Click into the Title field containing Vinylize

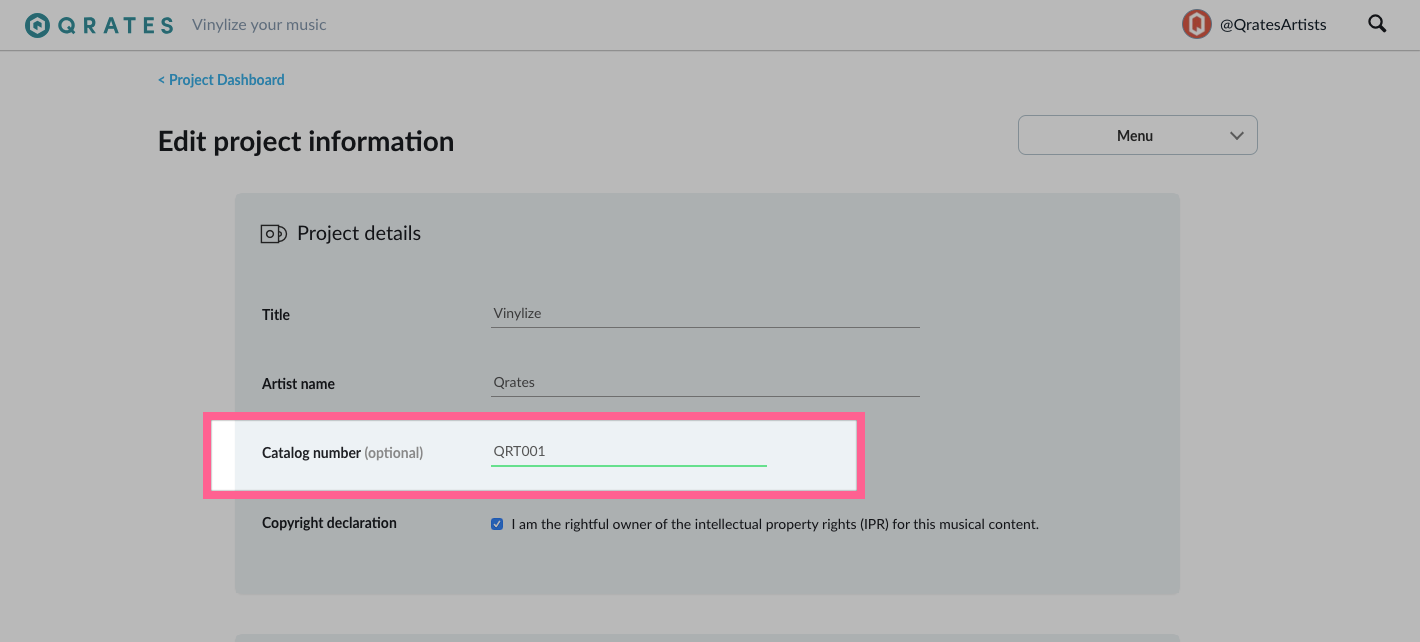[x=705, y=314]
